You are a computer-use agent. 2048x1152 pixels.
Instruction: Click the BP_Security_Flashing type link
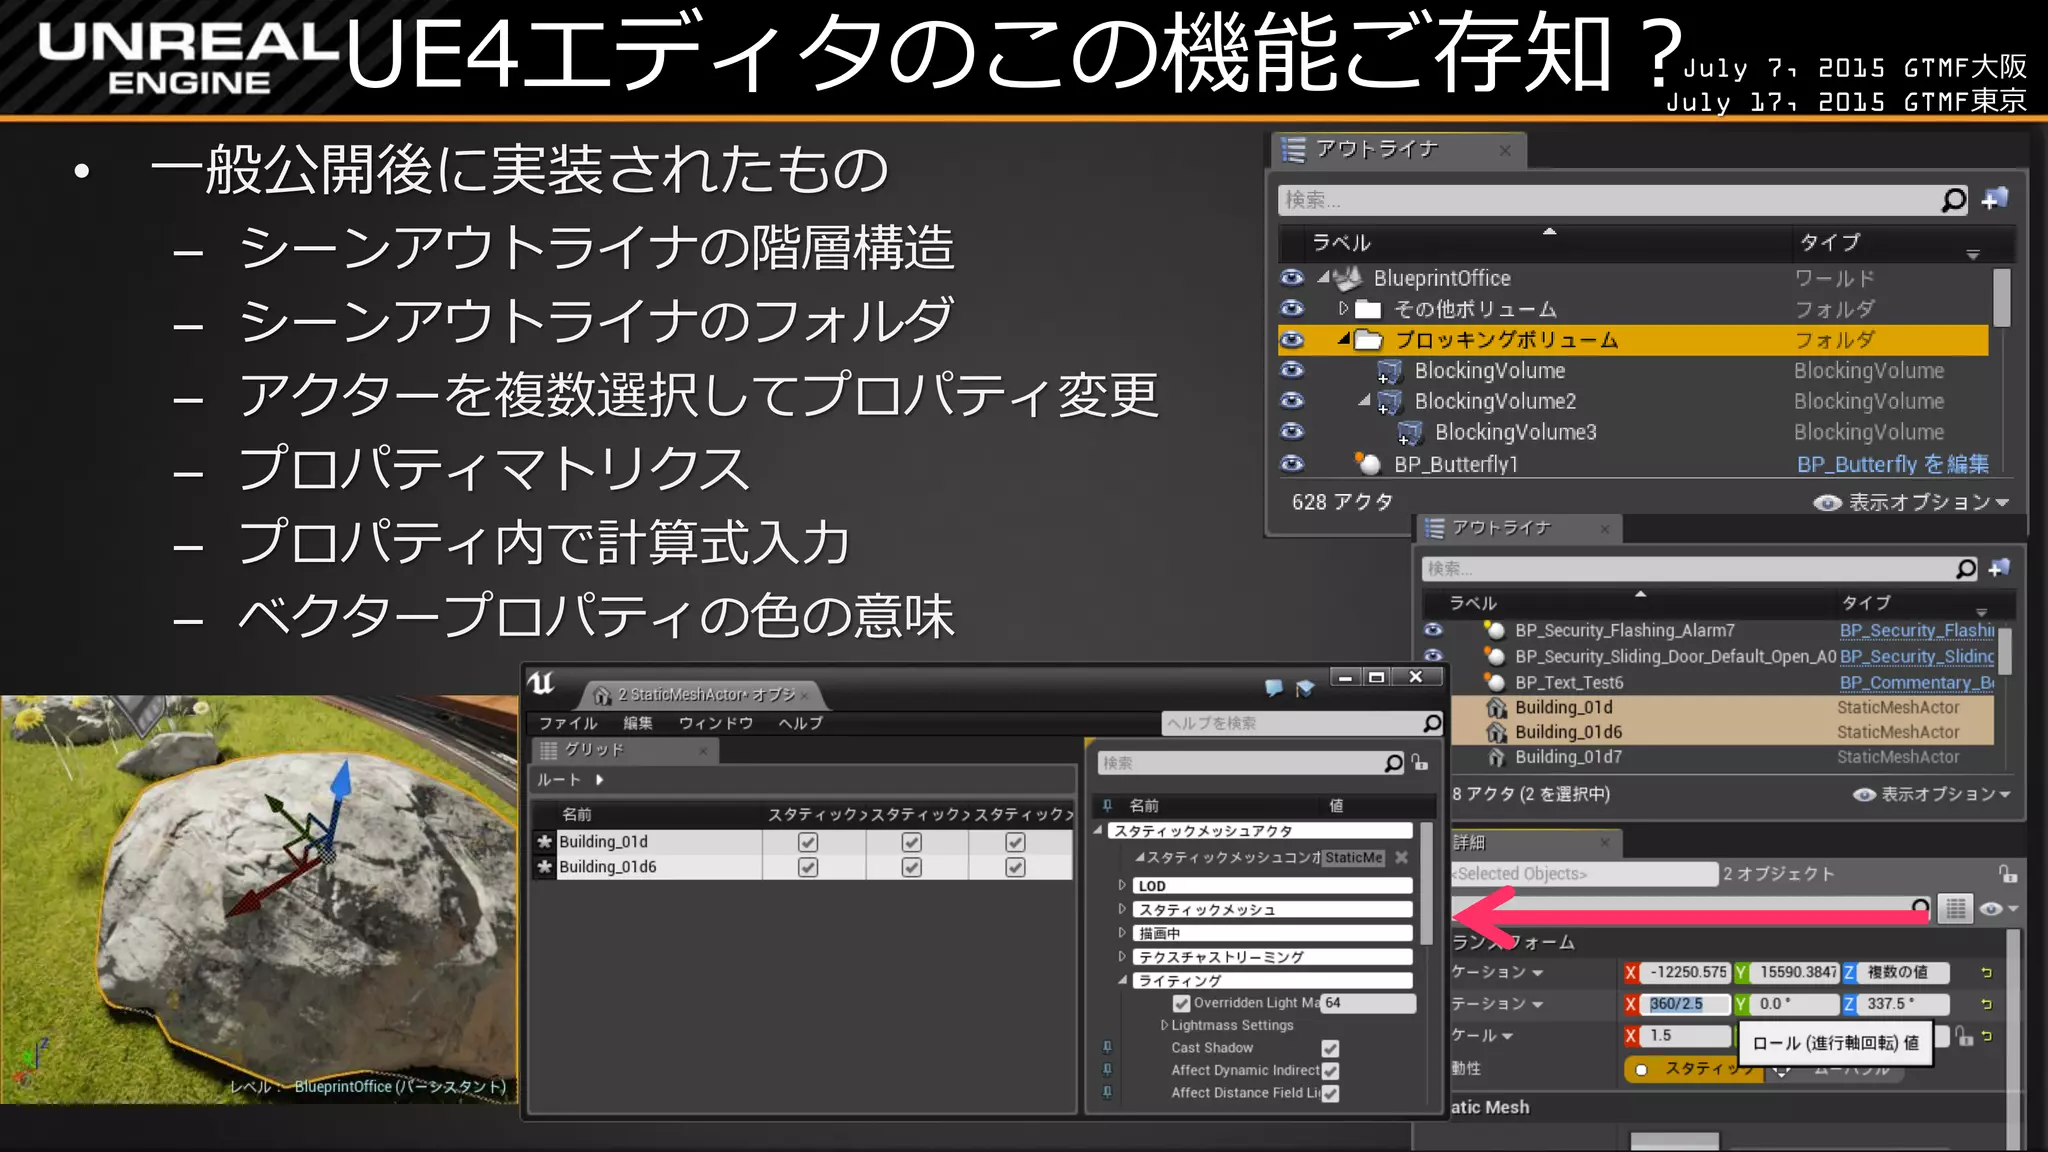[x=1916, y=630]
